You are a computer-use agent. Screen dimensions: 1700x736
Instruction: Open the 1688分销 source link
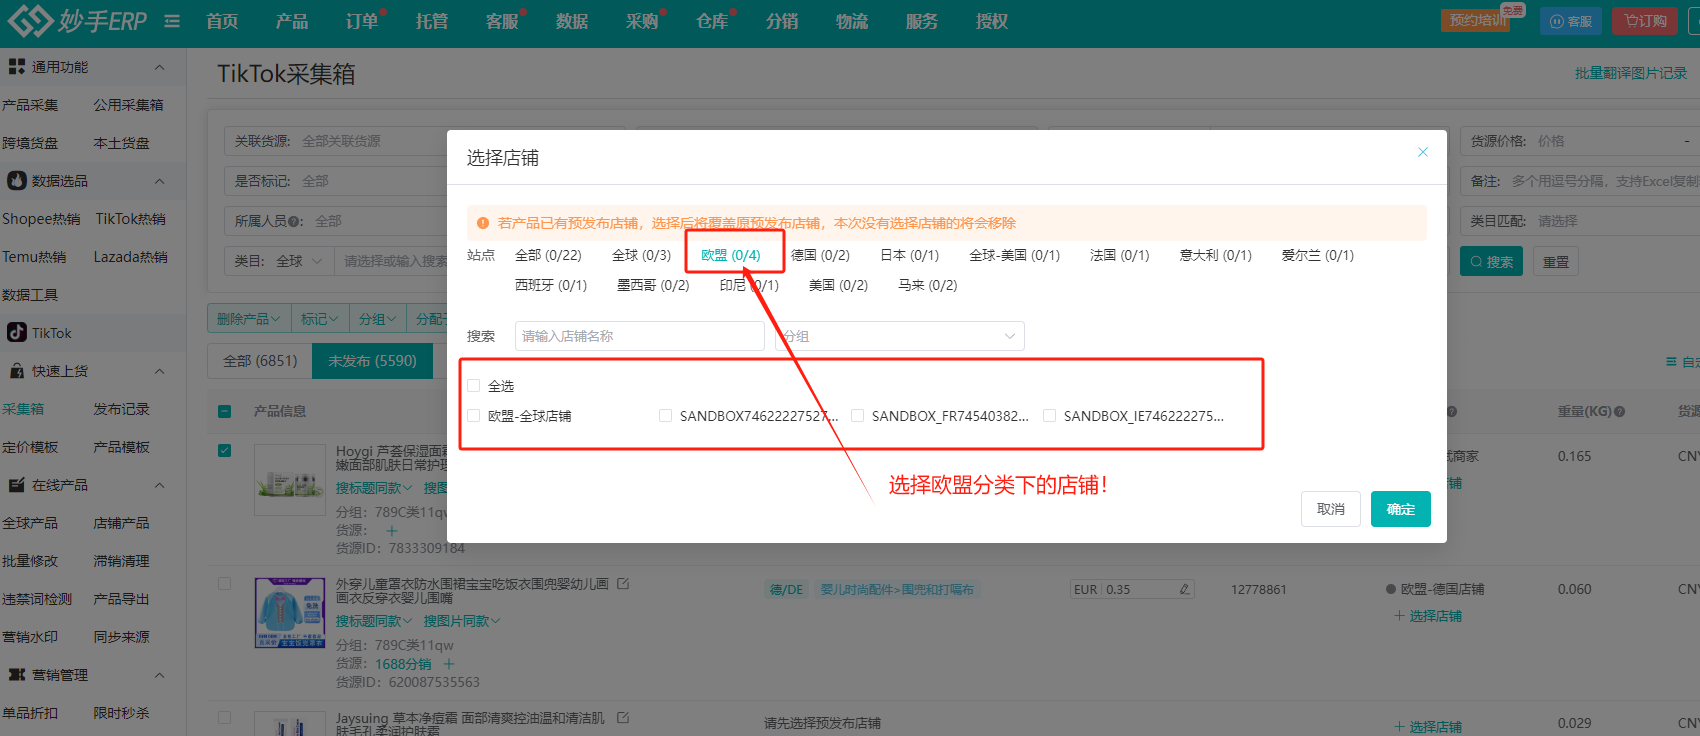pos(403,664)
